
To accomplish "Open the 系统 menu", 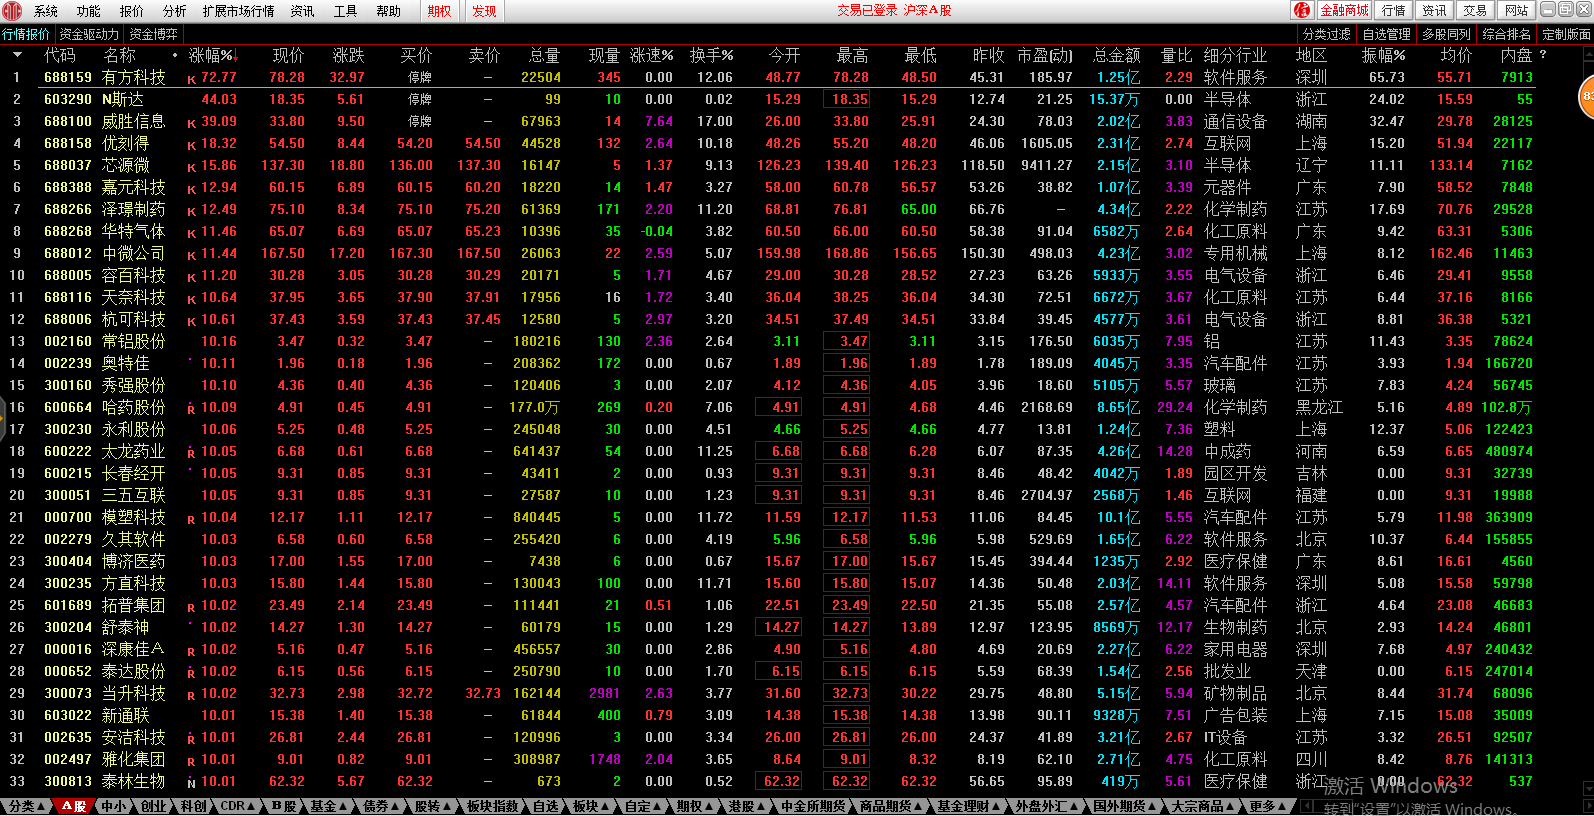I will pos(46,11).
